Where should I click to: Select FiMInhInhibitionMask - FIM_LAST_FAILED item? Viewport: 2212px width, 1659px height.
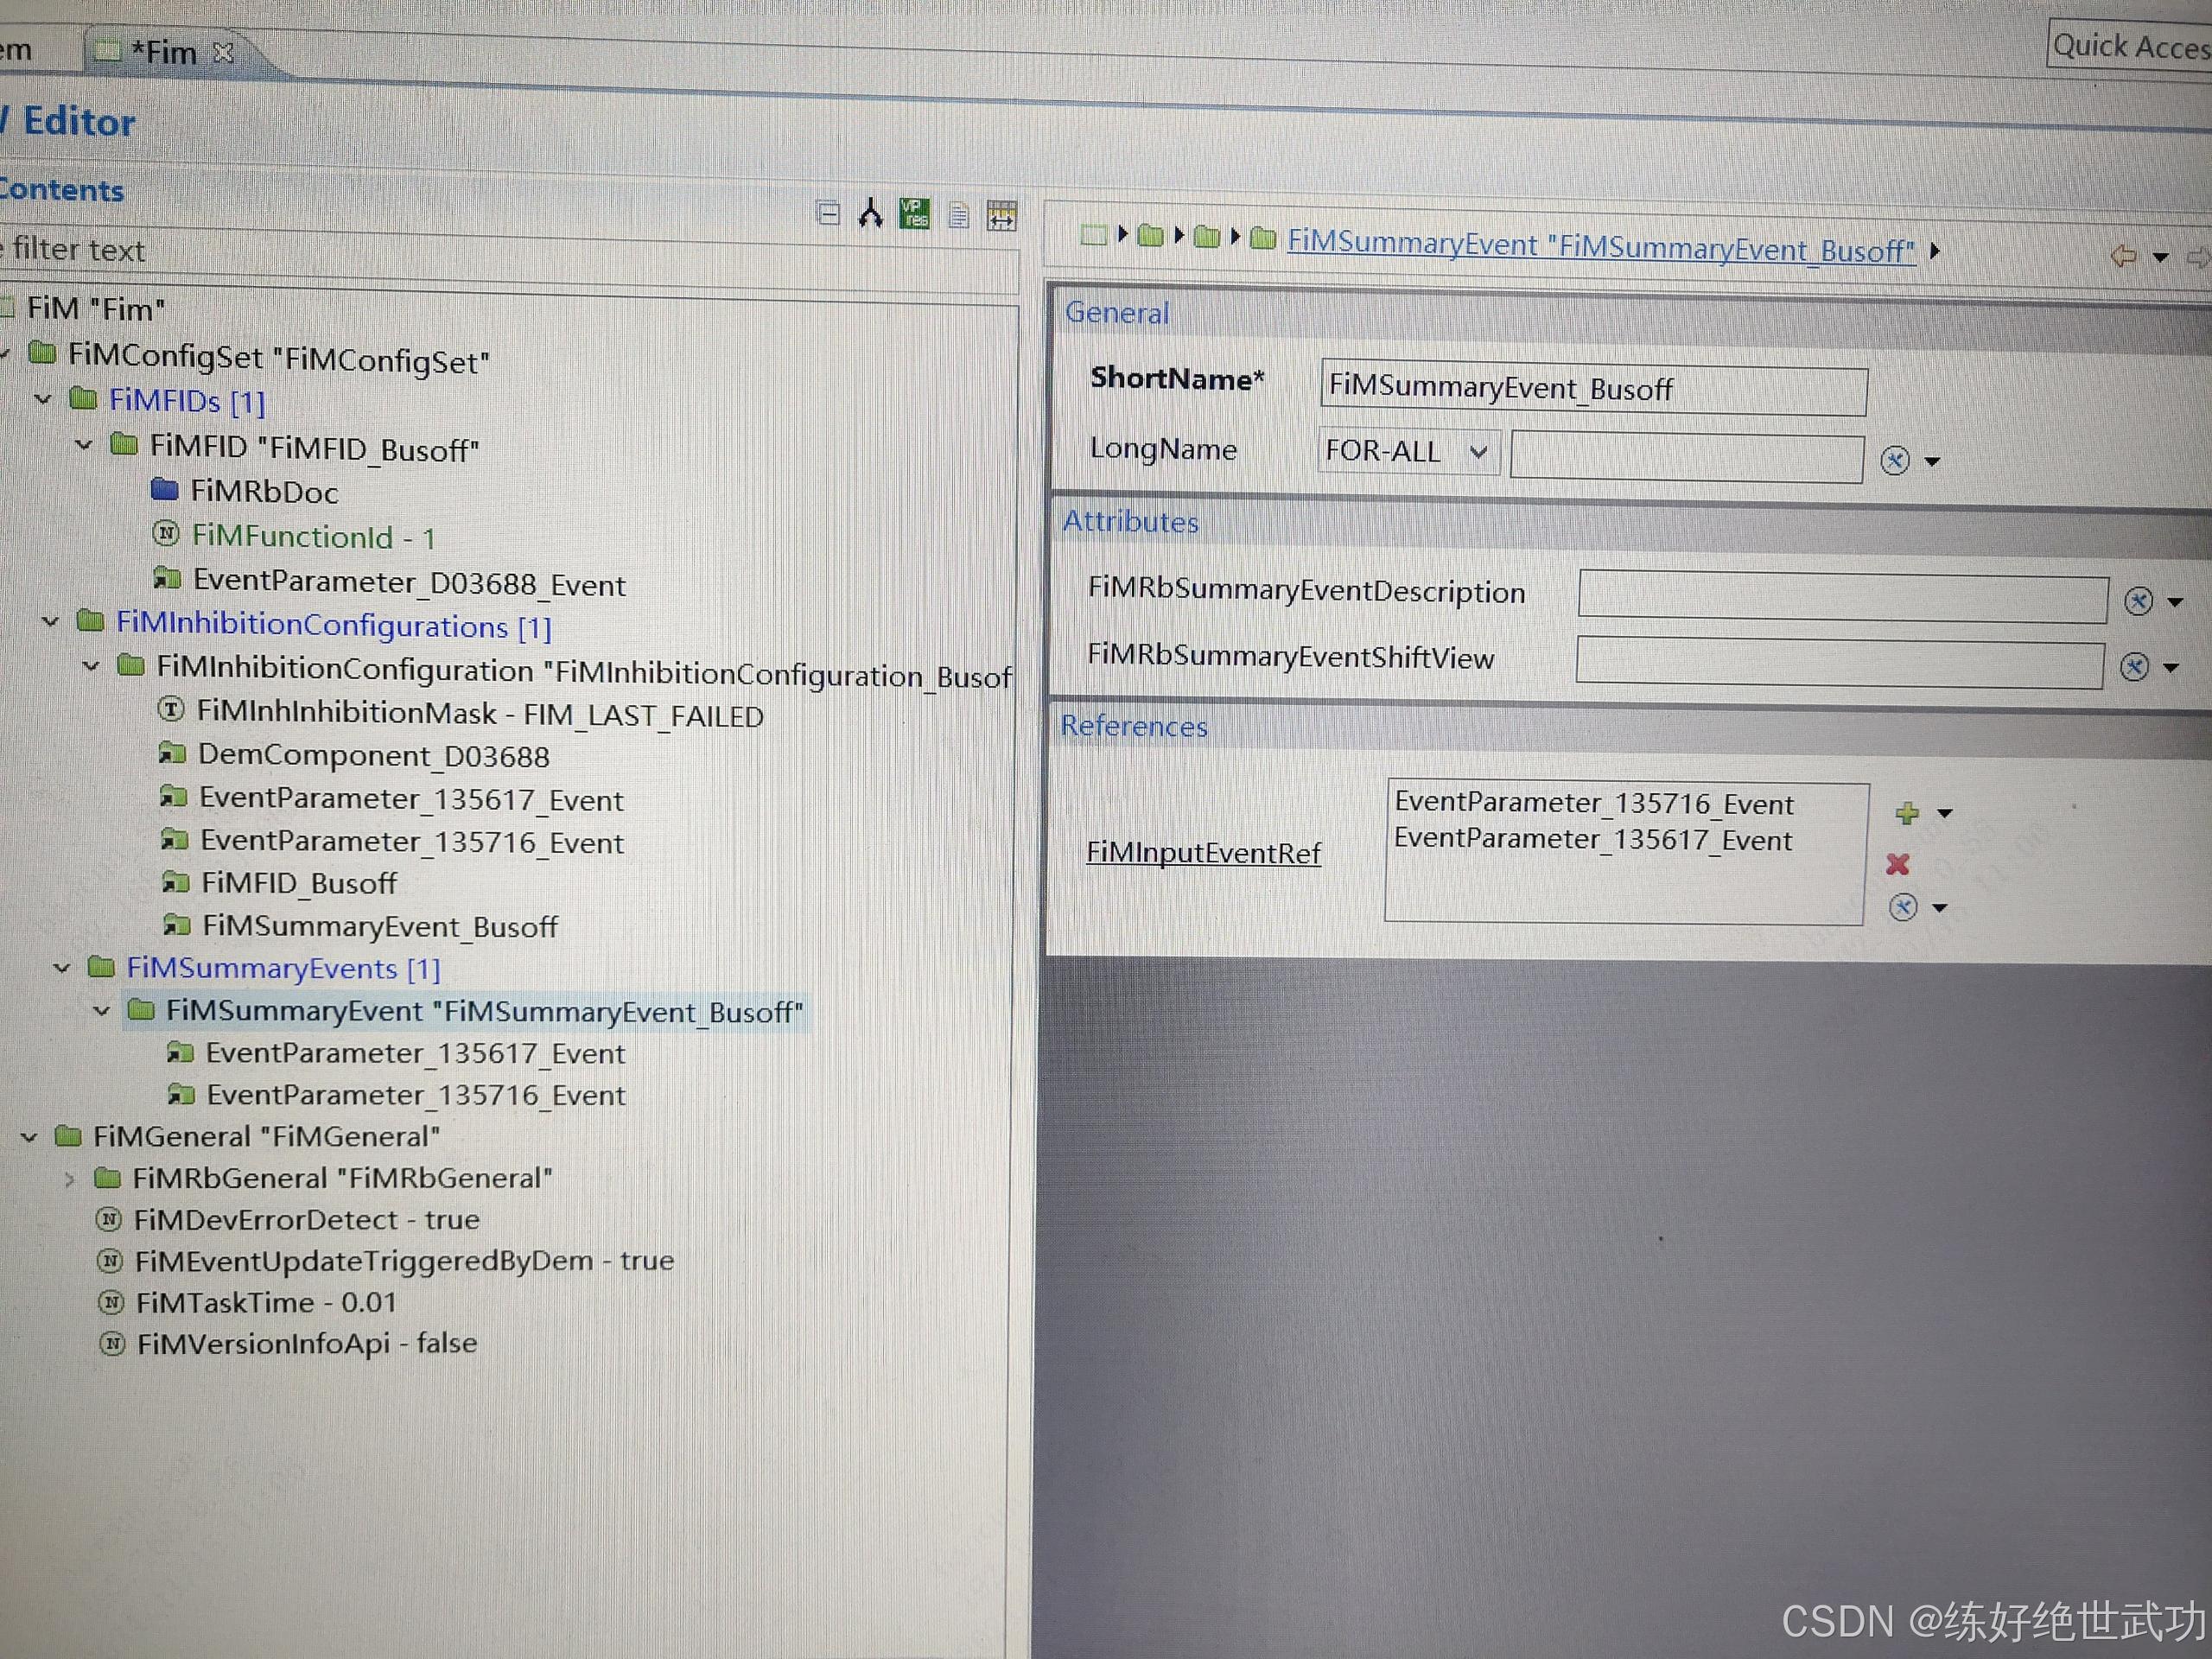479,715
